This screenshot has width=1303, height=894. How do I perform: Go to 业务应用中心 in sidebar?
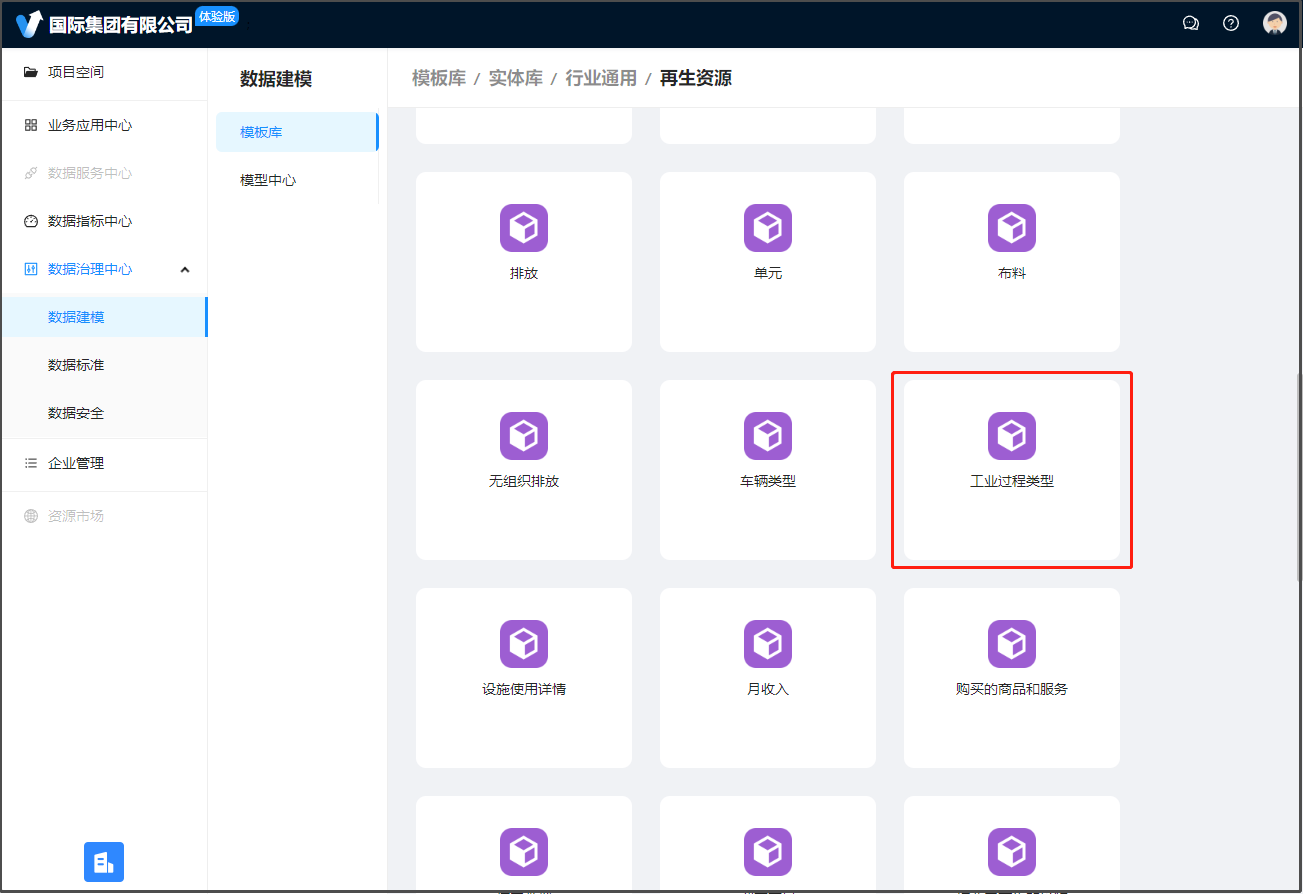[x=90, y=125]
